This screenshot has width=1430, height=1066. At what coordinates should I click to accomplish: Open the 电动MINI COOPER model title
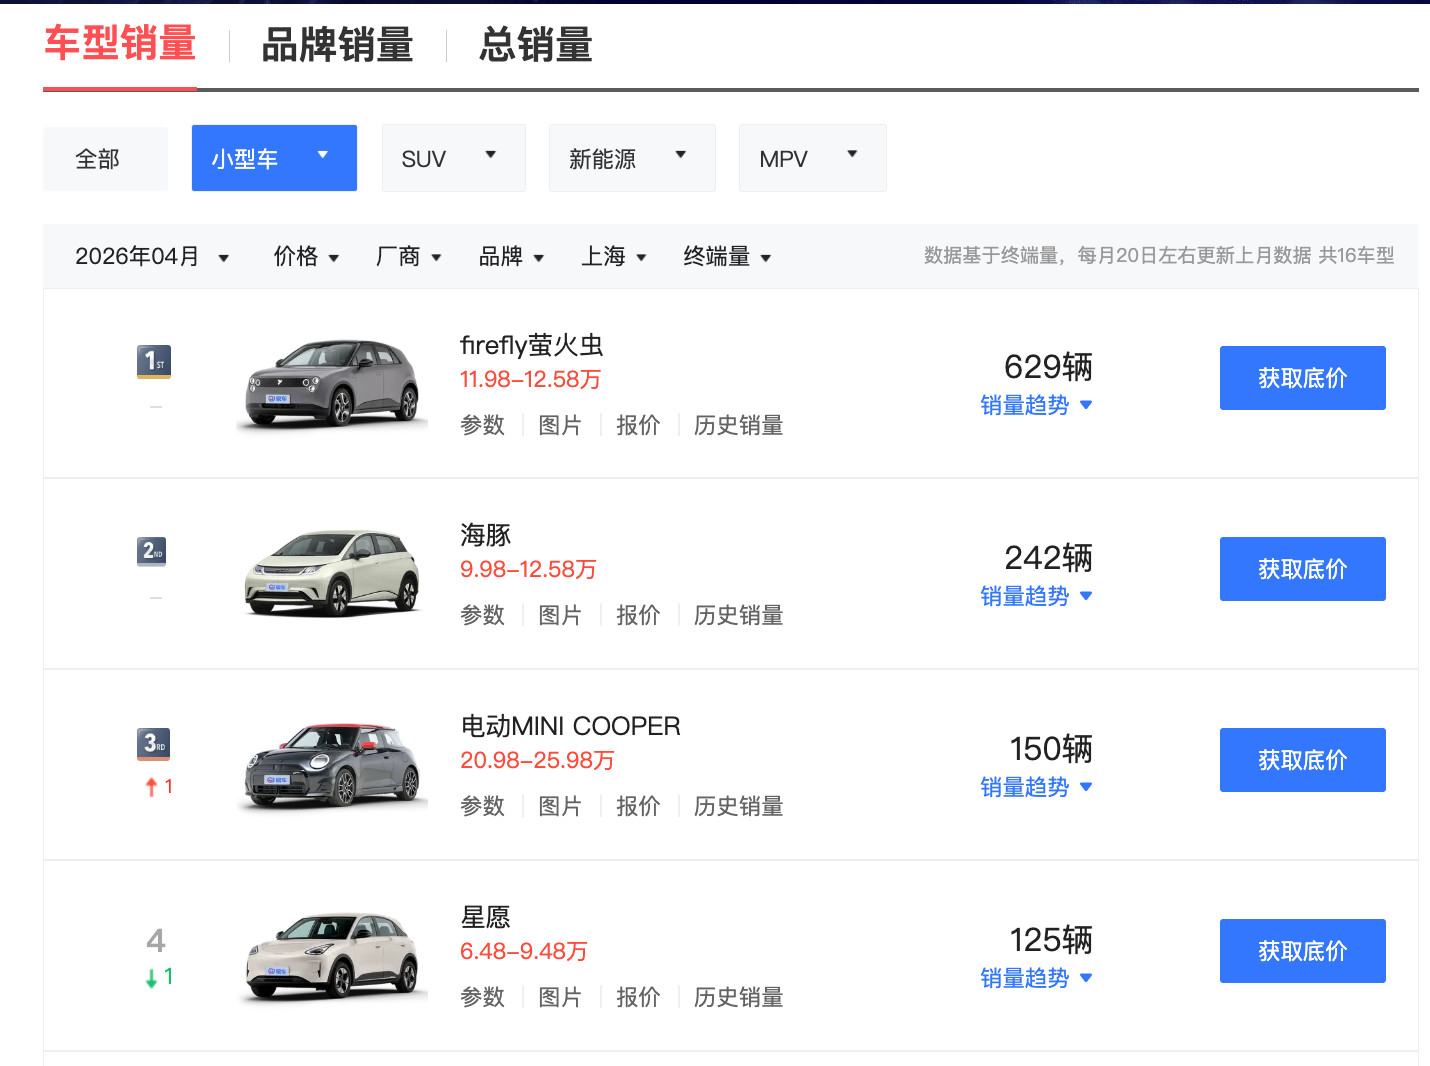coord(570,726)
